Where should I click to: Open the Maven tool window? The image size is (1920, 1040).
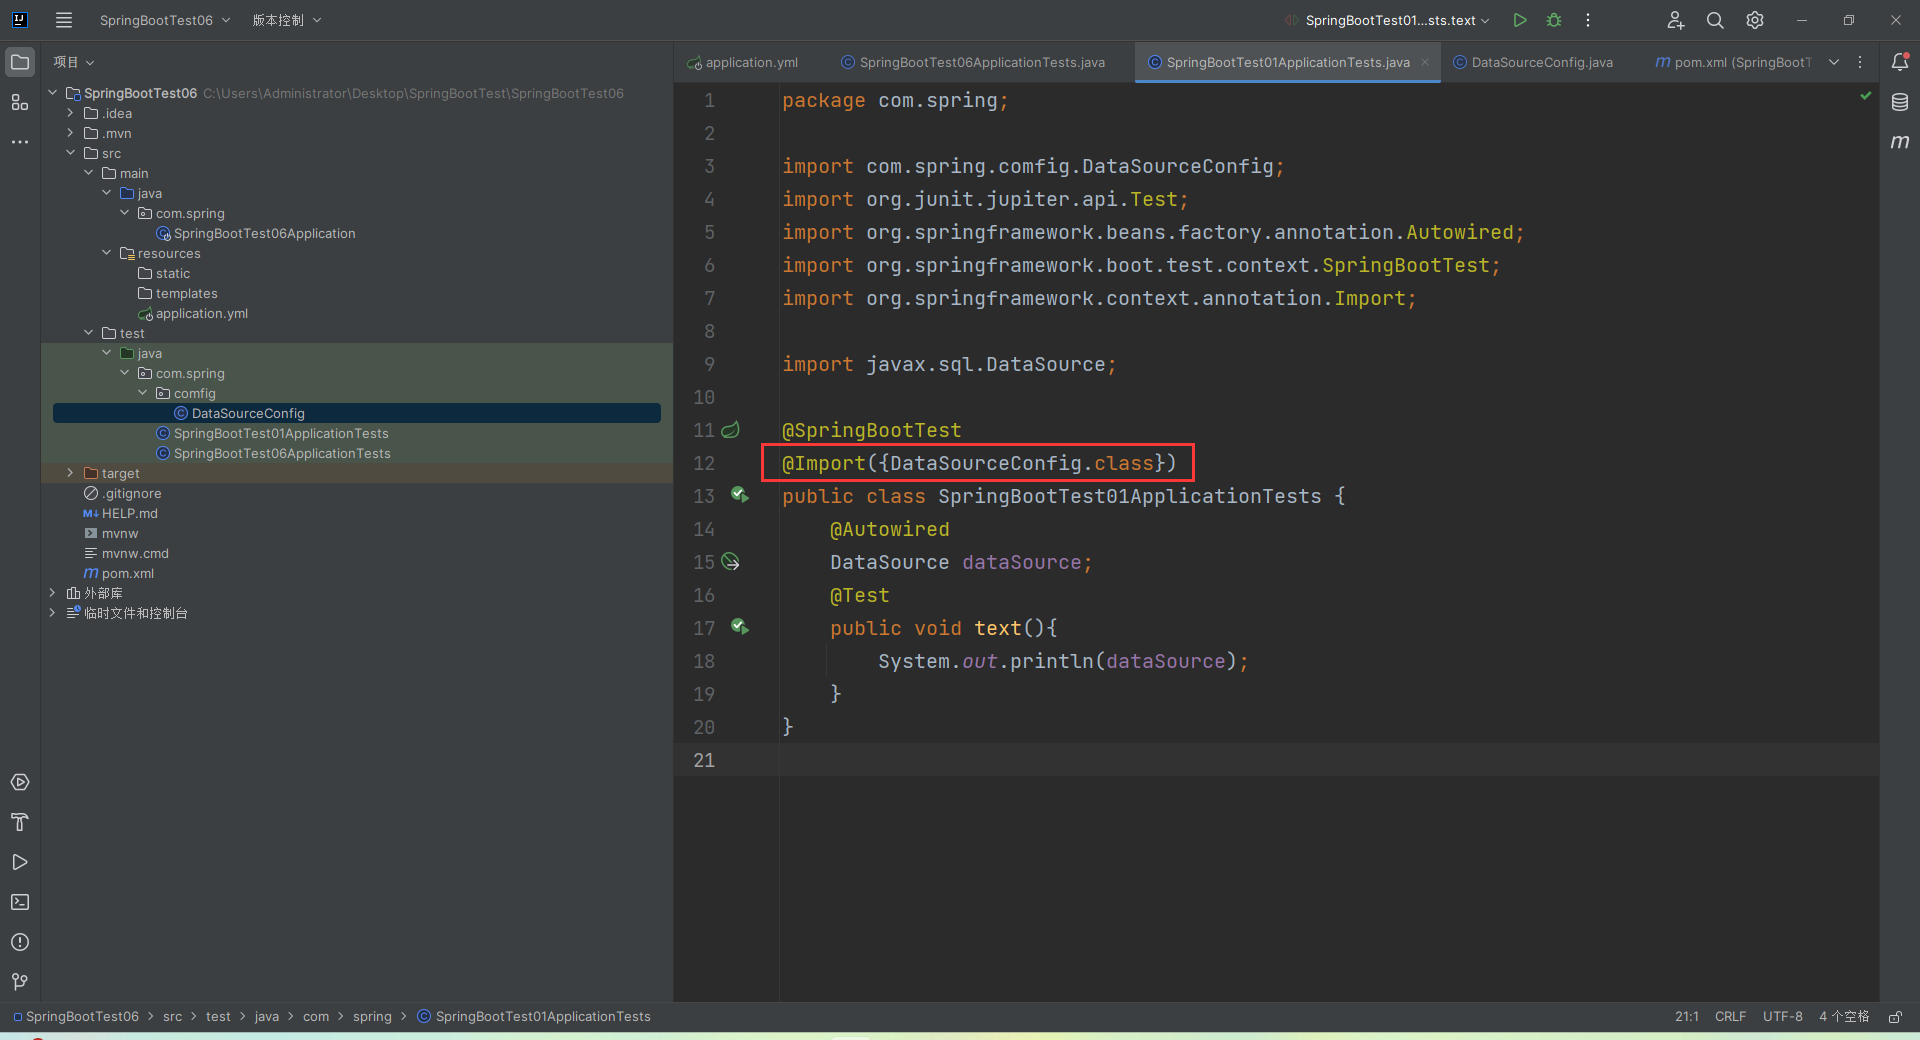click(x=1900, y=142)
